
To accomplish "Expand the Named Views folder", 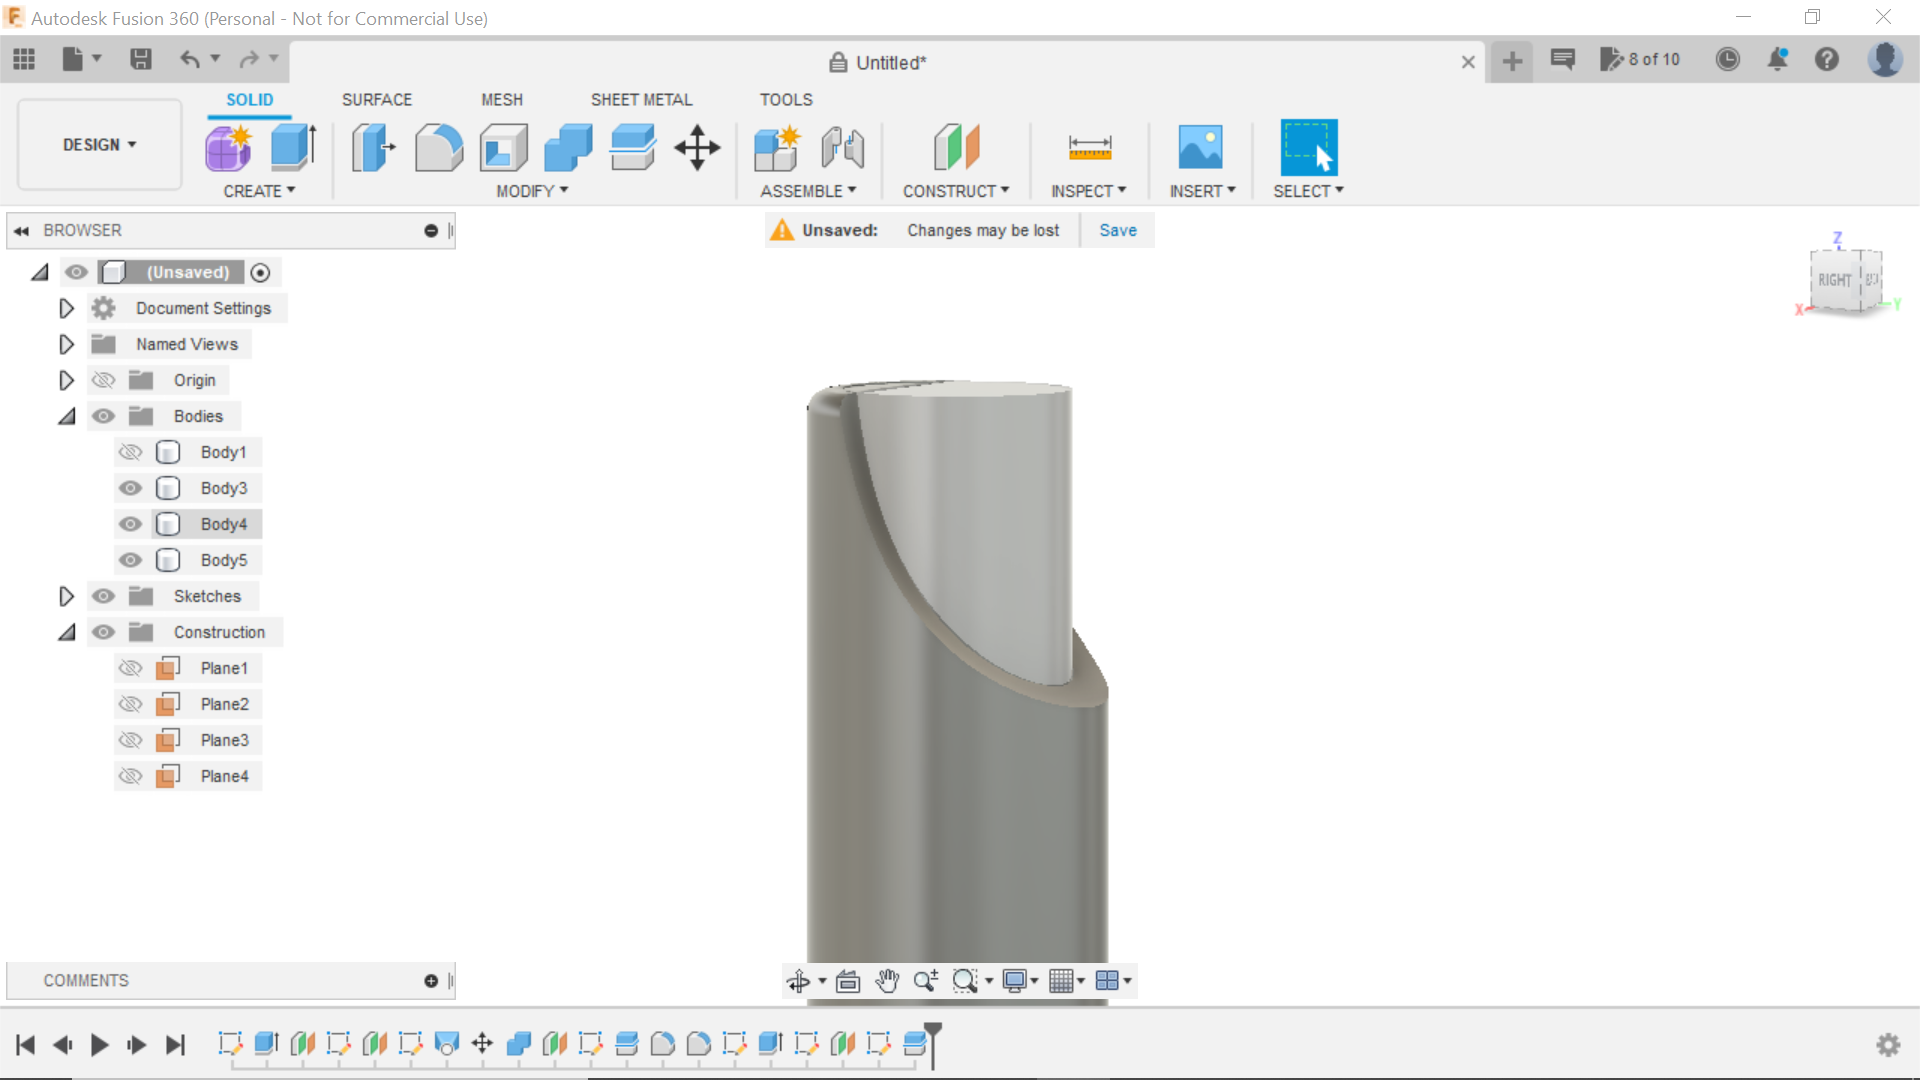I will (x=66, y=344).
